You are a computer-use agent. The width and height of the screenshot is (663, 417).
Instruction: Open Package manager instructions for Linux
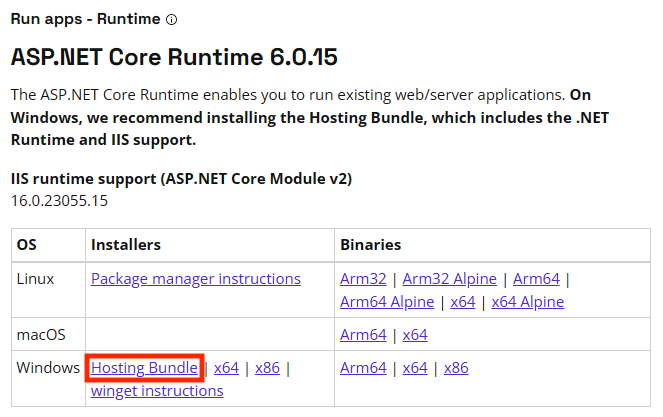[x=196, y=279]
